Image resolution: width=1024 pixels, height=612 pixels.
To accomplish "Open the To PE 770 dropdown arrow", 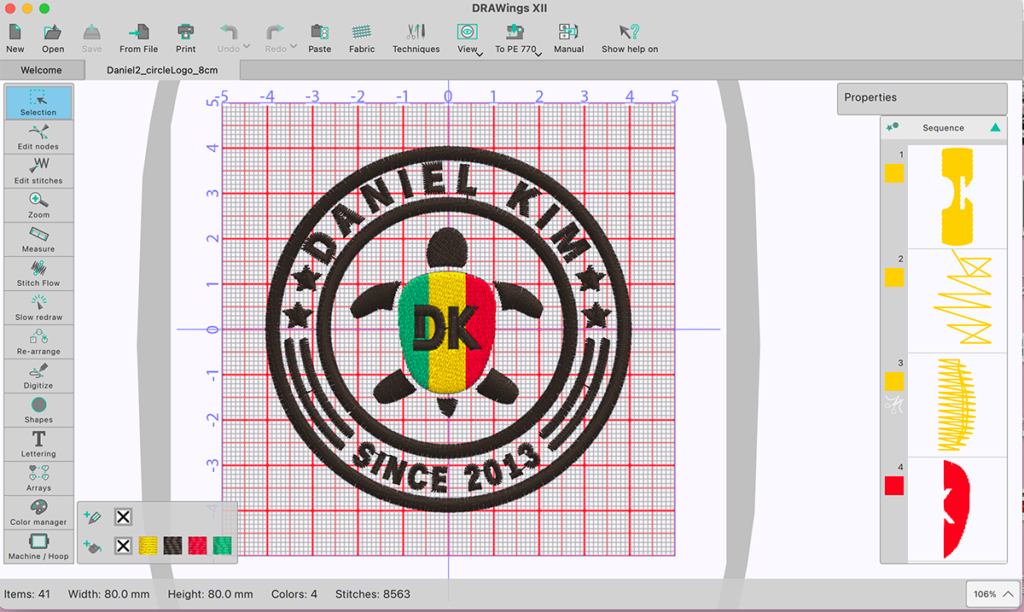I will click(x=538, y=54).
